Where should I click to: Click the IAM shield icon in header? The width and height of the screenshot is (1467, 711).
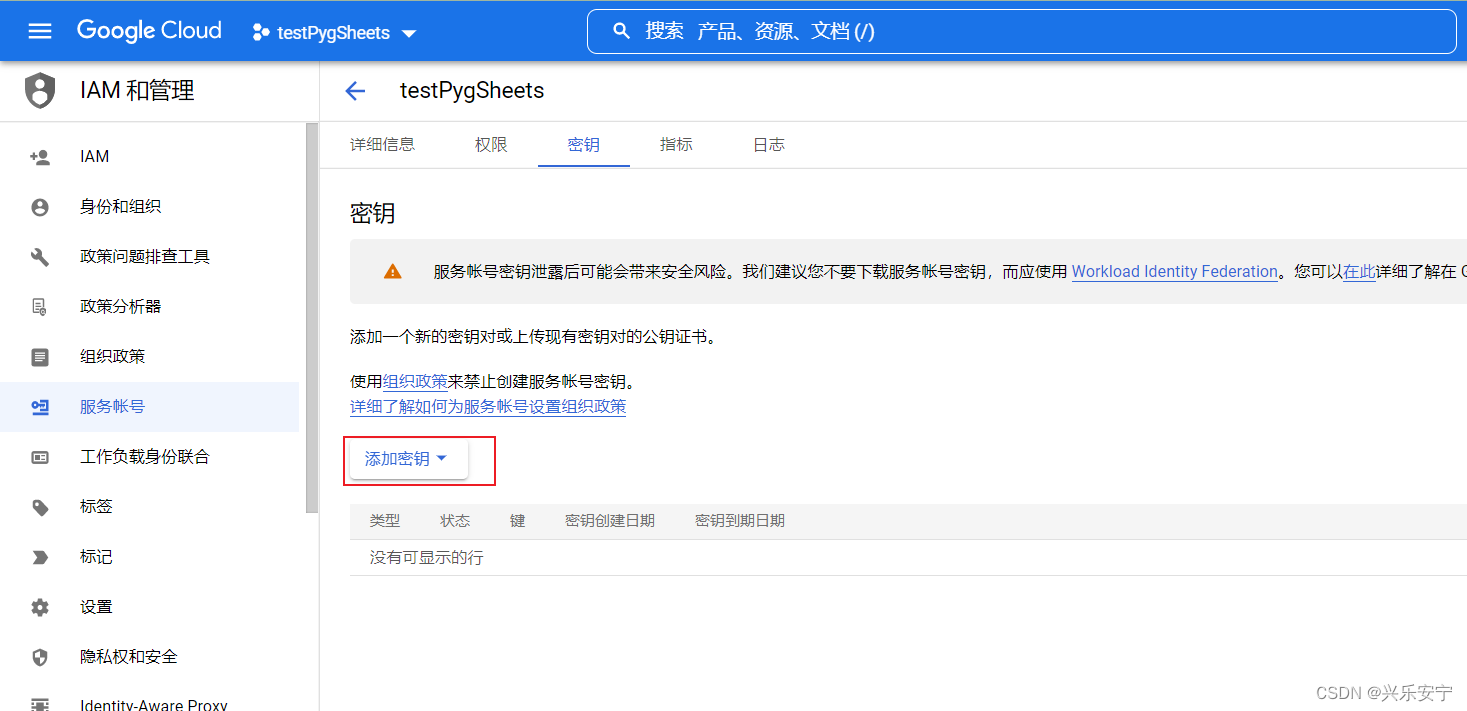pos(40,91)
